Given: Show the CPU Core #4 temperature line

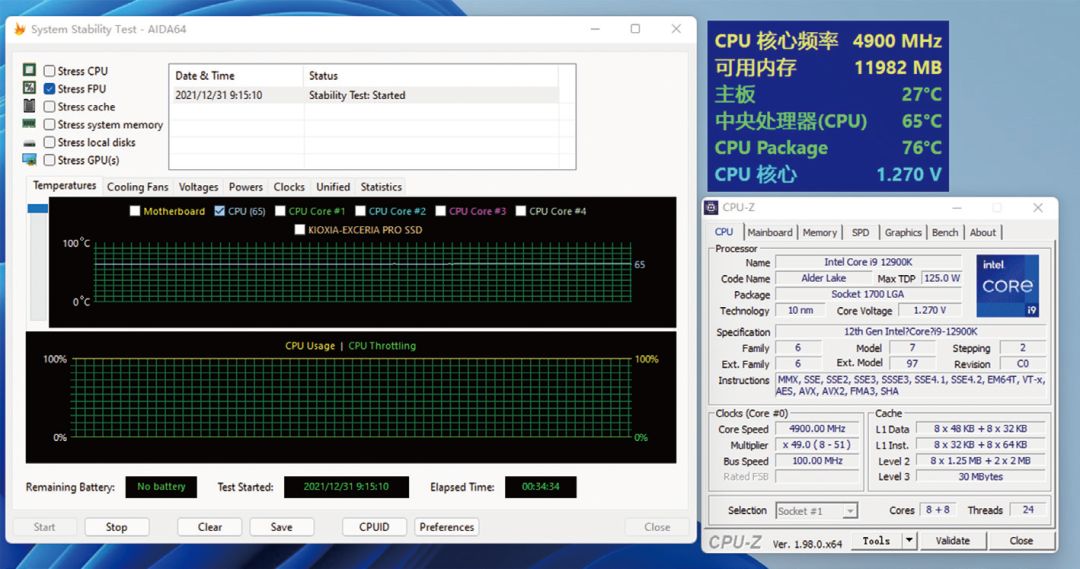Looking at the screenshot, I should (521, 211).
